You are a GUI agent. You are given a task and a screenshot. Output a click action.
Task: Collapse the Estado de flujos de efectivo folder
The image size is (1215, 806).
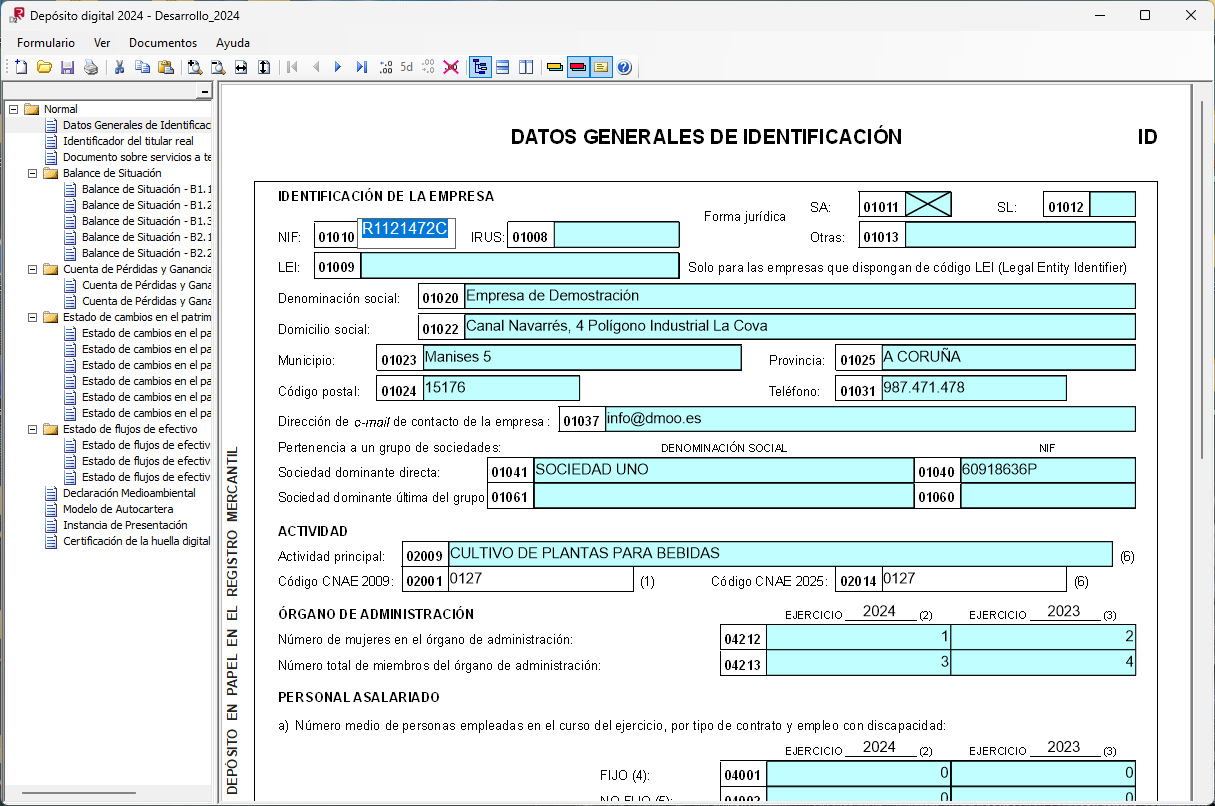click(x=33, y=428)
